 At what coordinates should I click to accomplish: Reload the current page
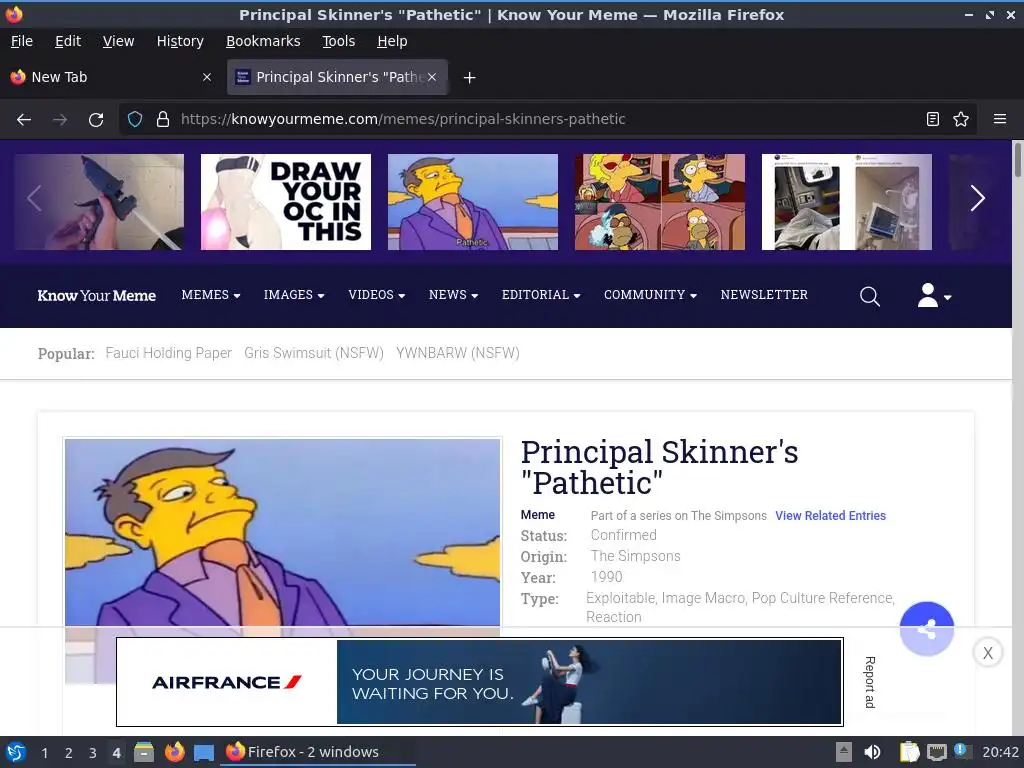point(96,120)
